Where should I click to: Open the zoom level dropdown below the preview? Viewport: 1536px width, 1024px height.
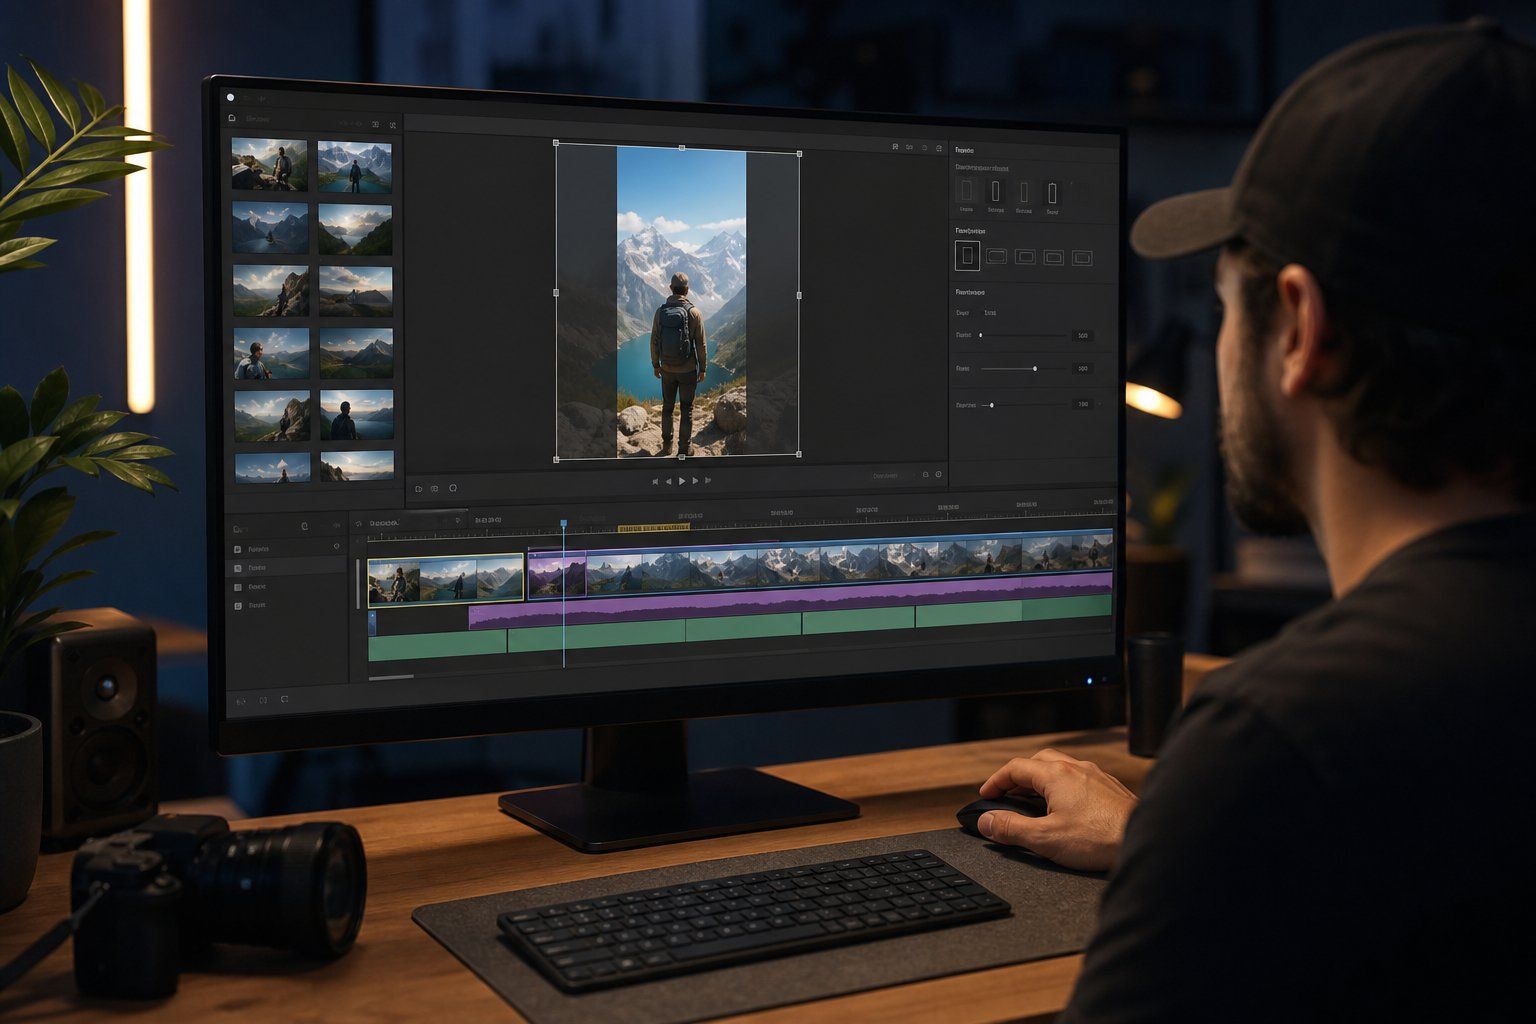[x=890, y=475]
